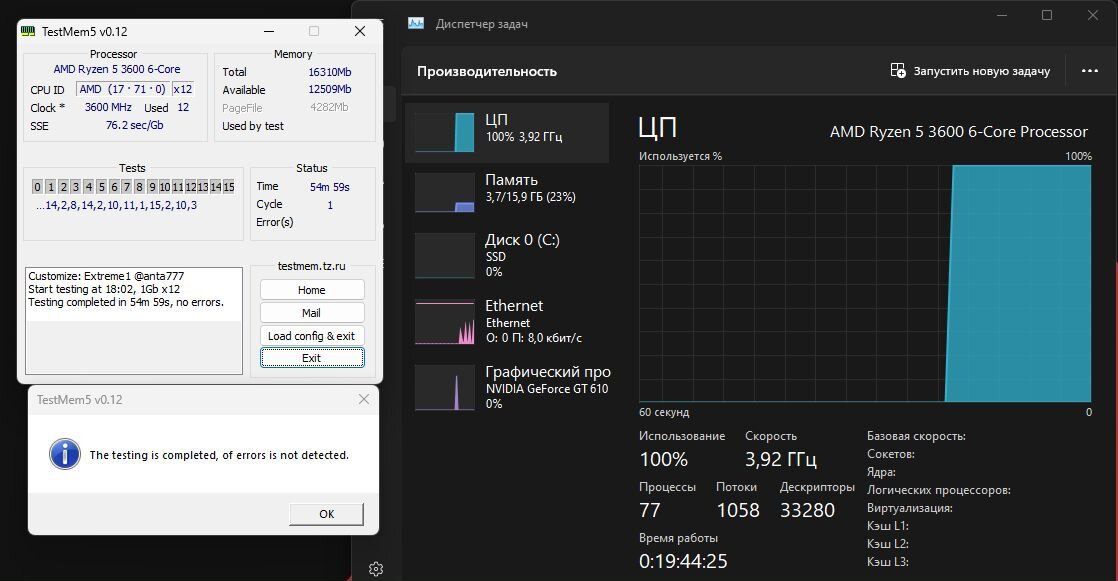Image resolution: width=1118 pixels, height=581 pixels.
Task: Minimize the TestMem5 window
Action: pos(269,31)
